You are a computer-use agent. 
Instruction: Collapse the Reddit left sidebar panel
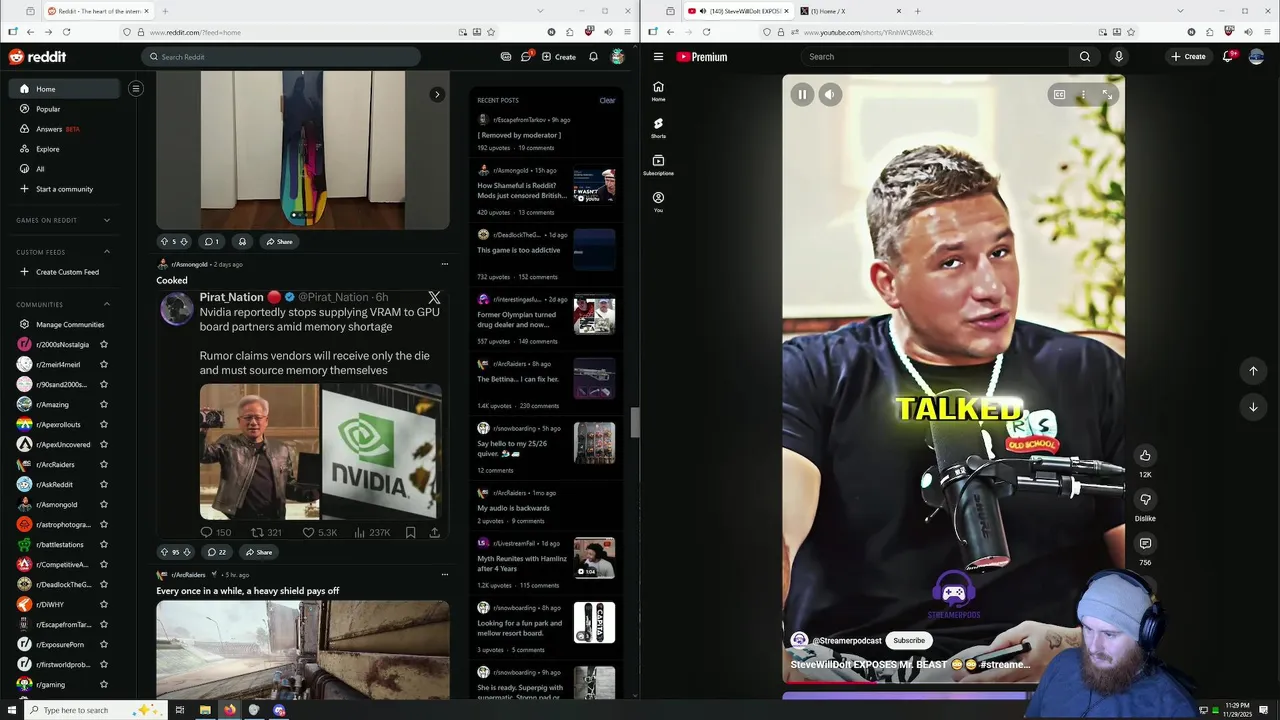point(136,89)
